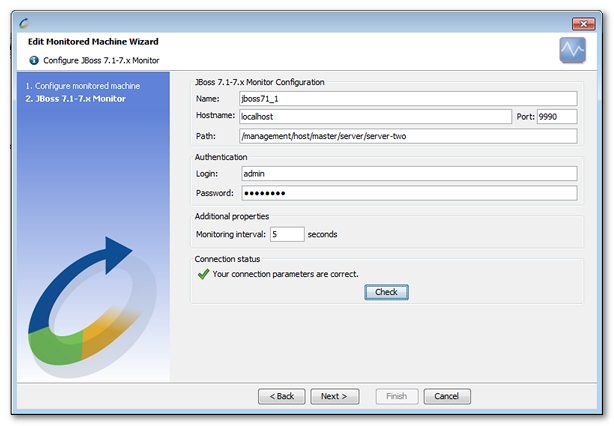The width and height of the screenshot is (614, 426).
Task: Click the application icon in the title bar
Action: pos(24,23)
